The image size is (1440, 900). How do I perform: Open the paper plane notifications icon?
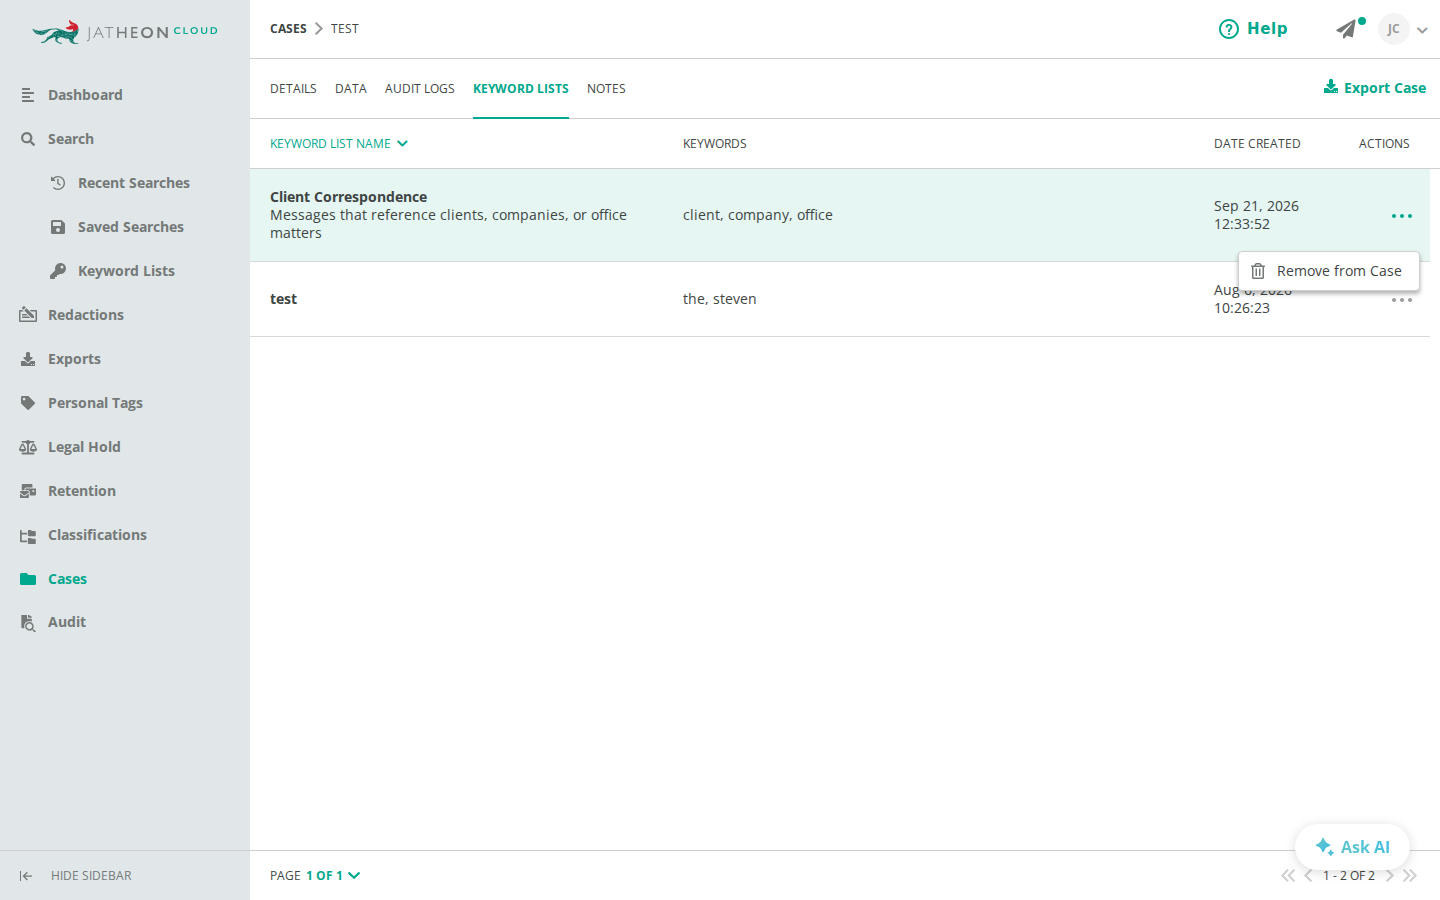click(x=1348, y=29)
